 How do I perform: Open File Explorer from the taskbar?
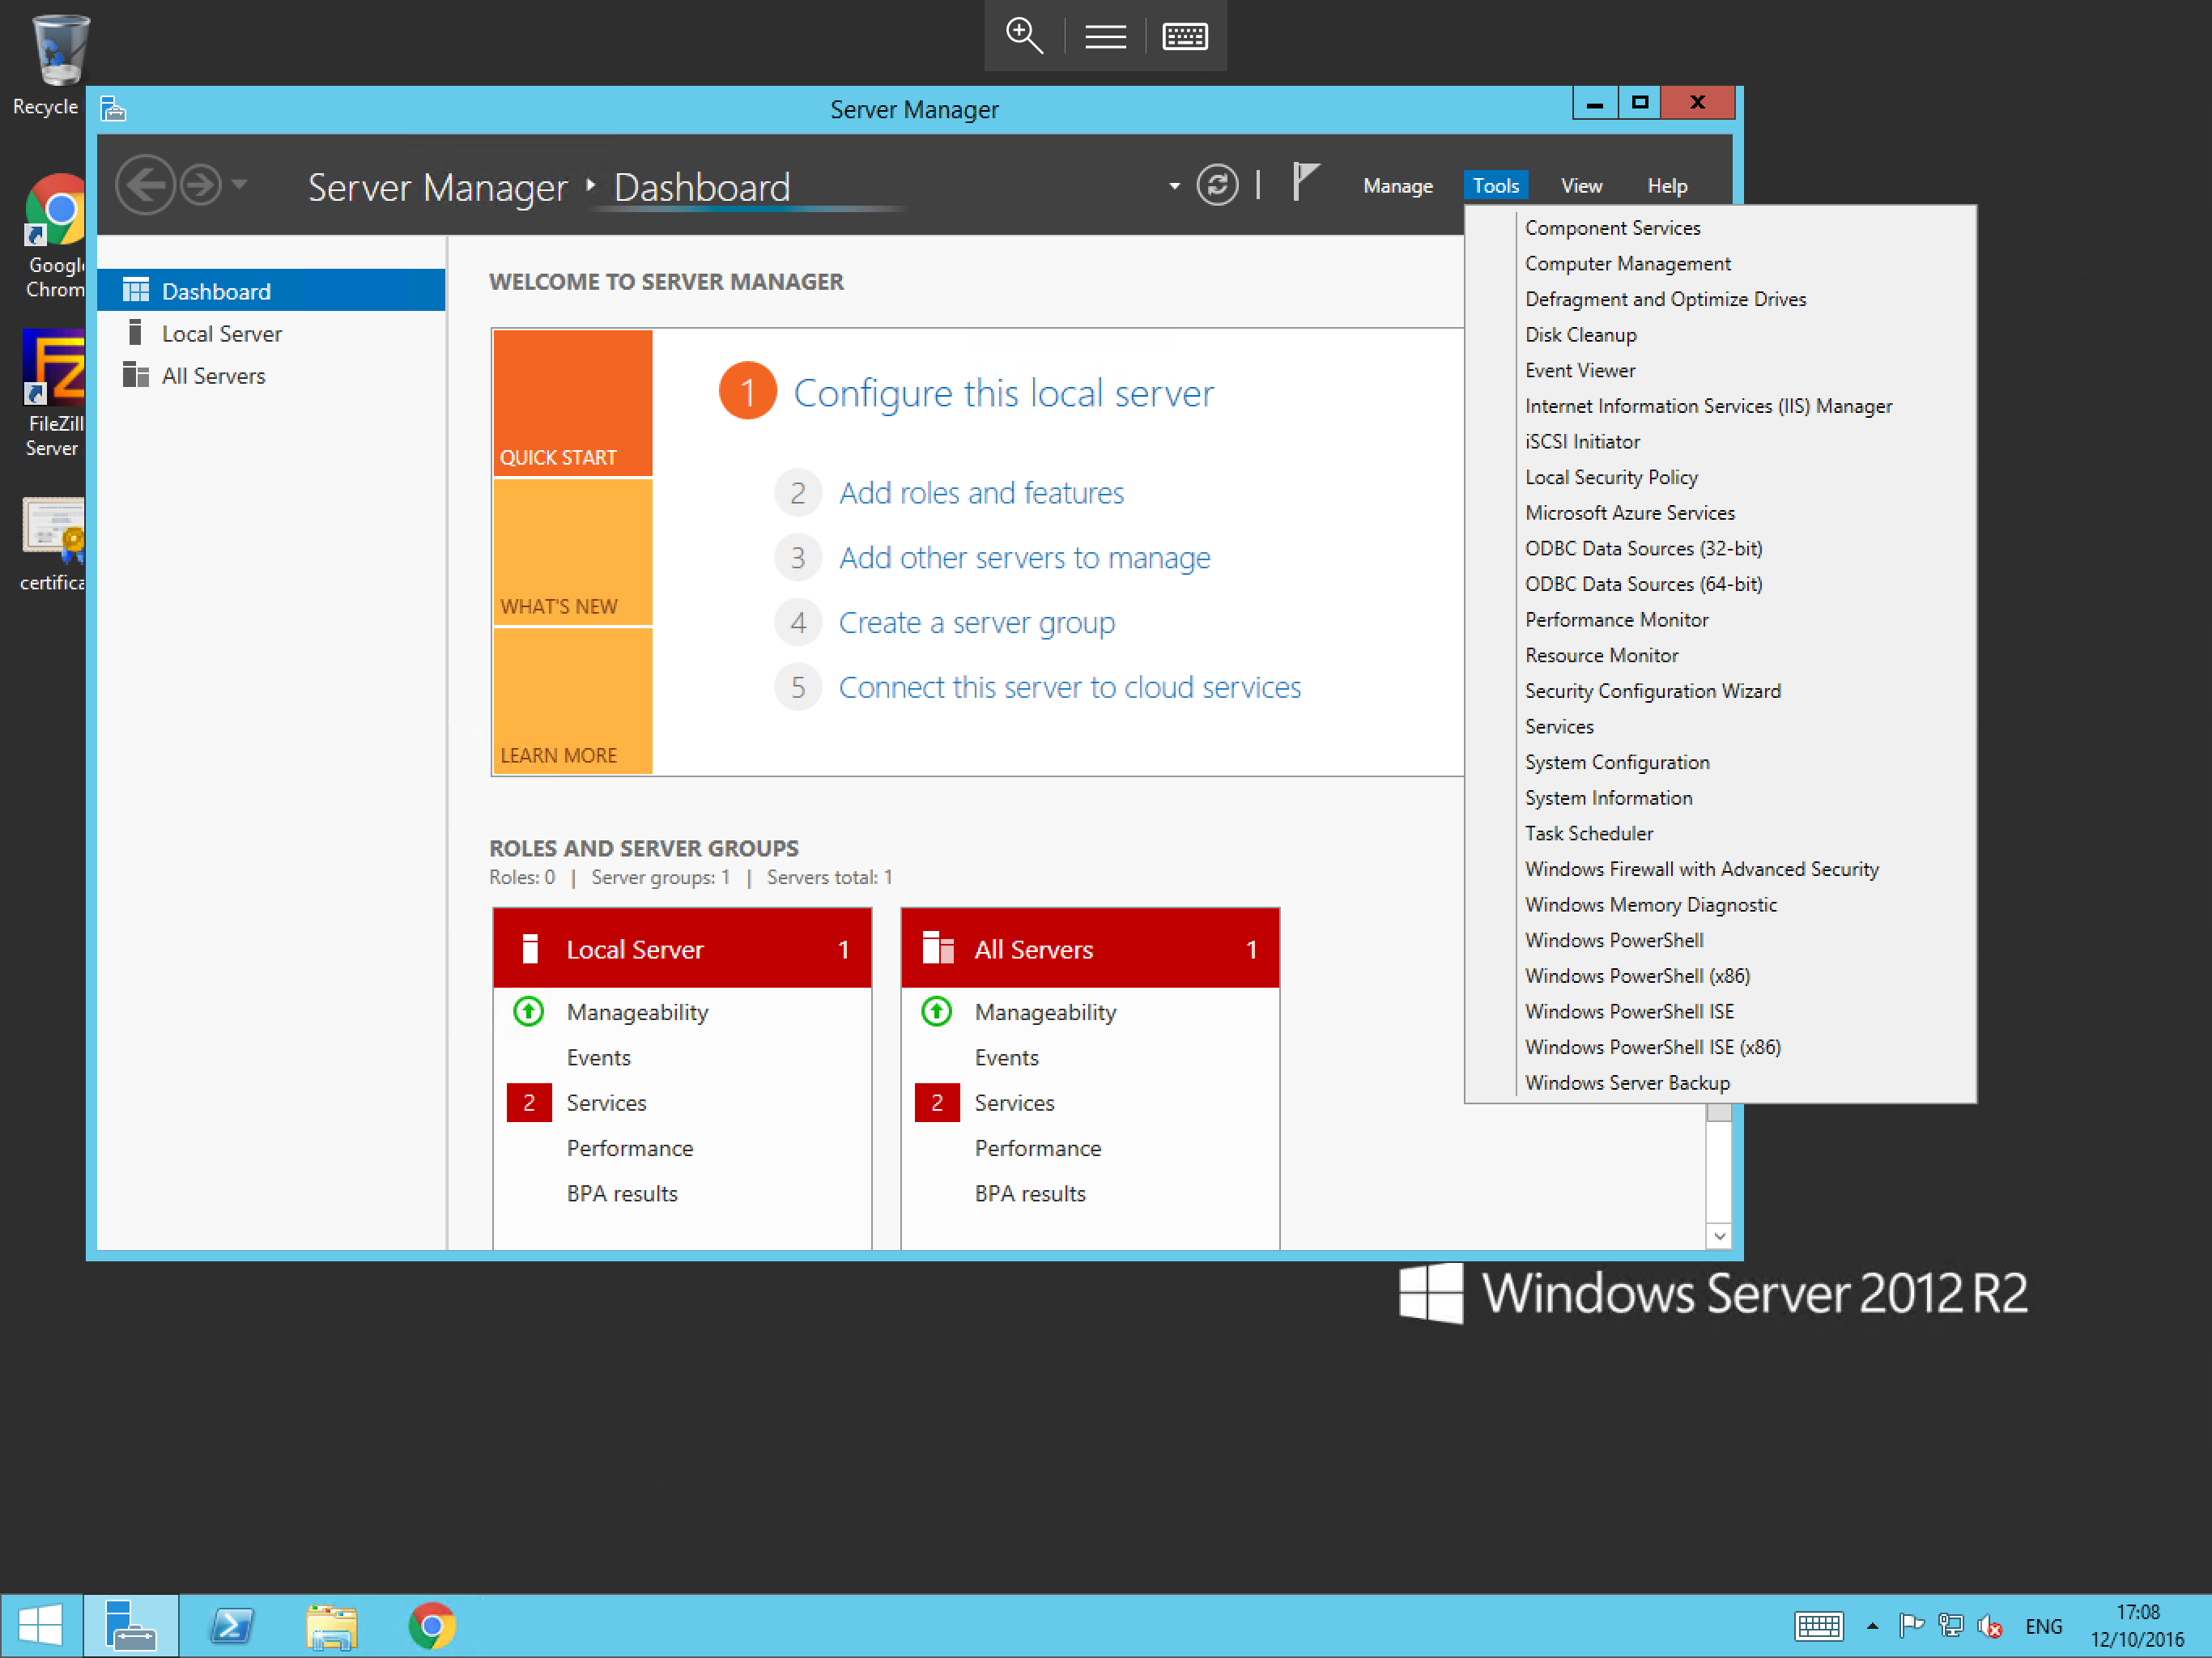click(331, 1626)
